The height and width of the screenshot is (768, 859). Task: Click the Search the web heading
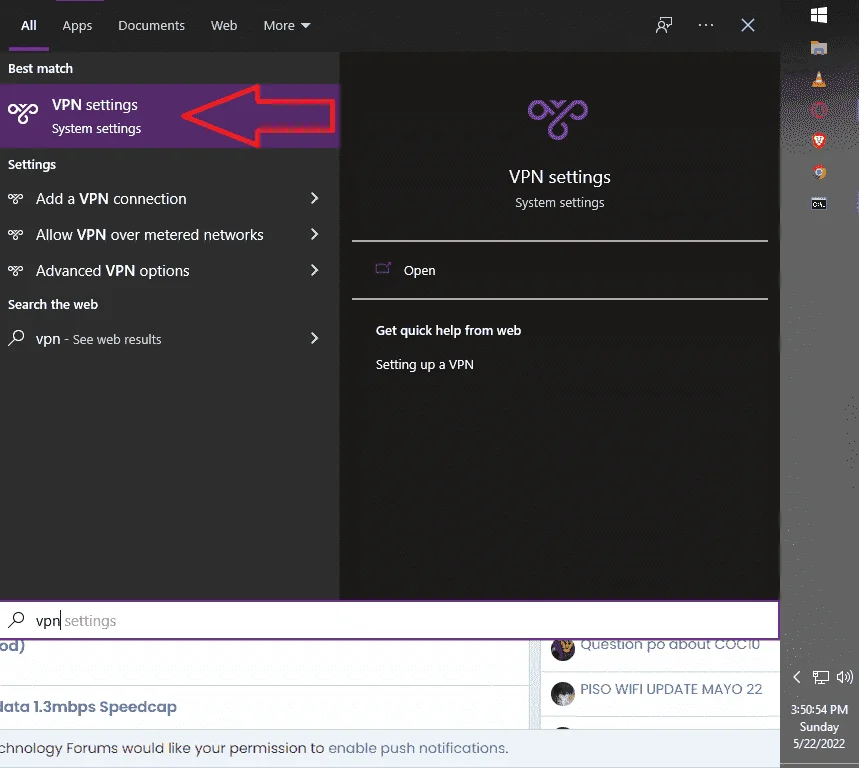pos(53,305)
